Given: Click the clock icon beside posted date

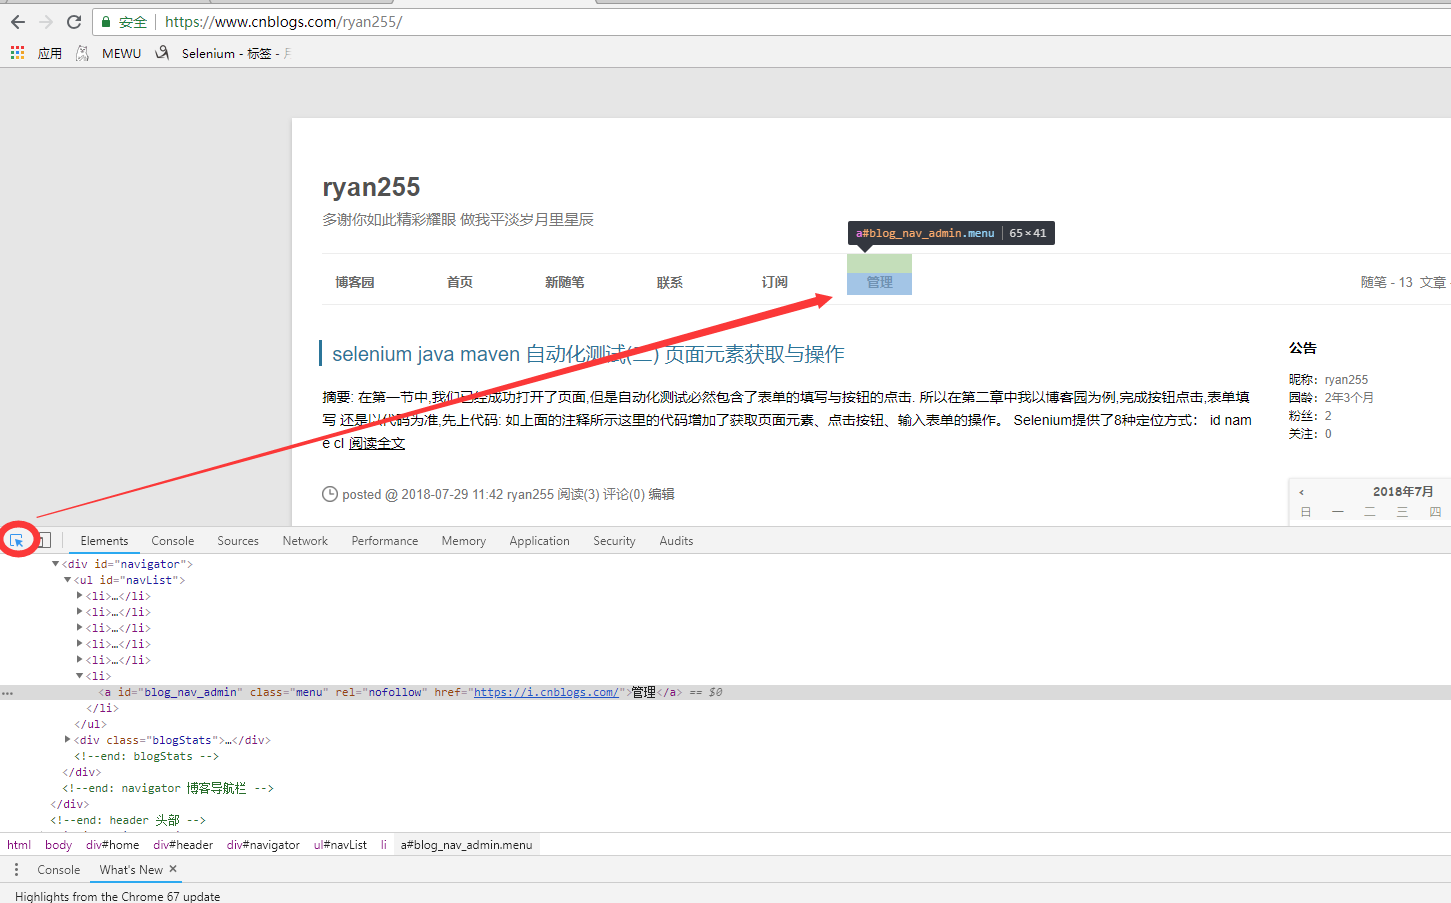Looking at the screenshot, I should click(x=330, y=494).
